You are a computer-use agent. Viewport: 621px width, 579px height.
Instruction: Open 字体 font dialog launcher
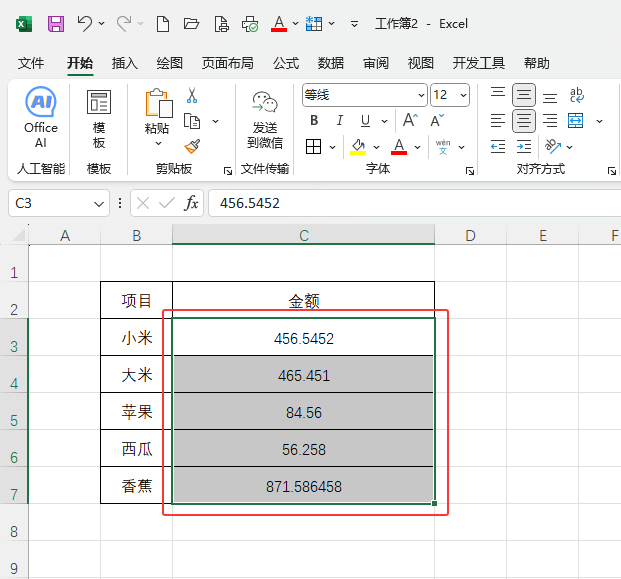tap(470, 171)
